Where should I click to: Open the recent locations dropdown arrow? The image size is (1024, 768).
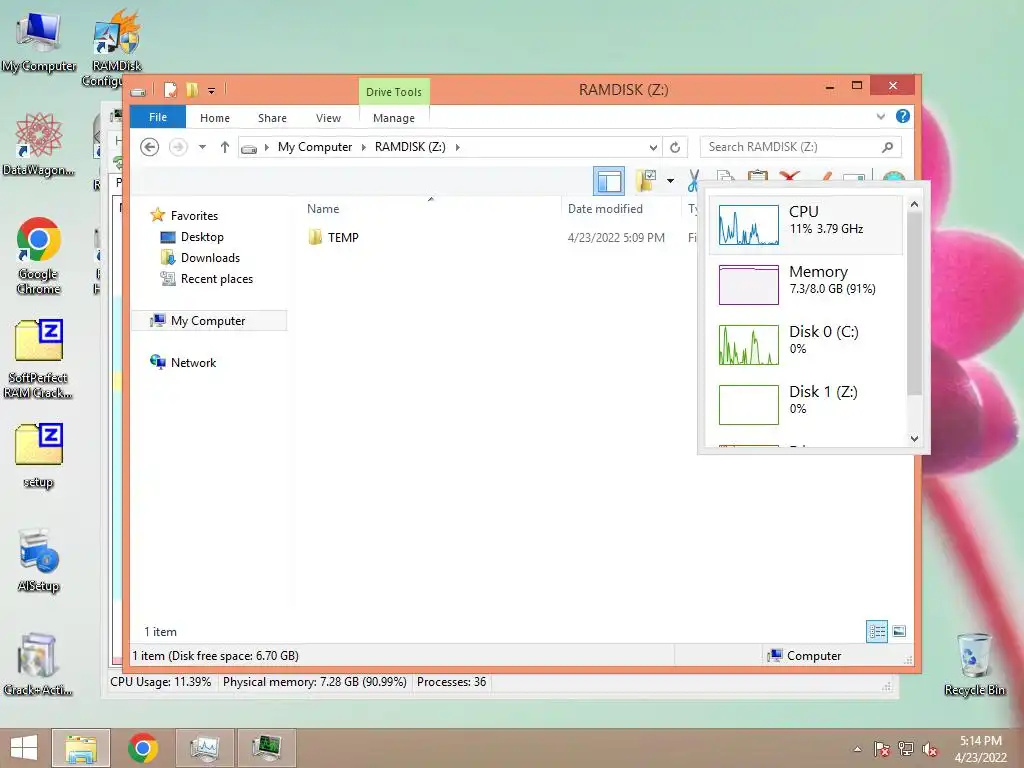click(x=202, y=147)
